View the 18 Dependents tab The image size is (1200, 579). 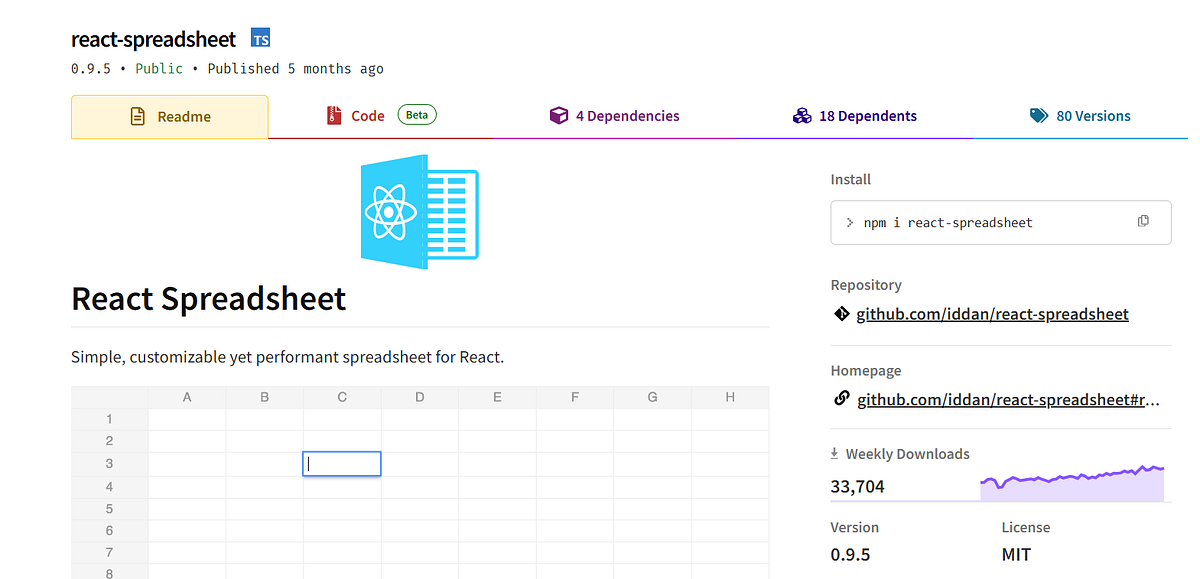click(x=868, y=115)
